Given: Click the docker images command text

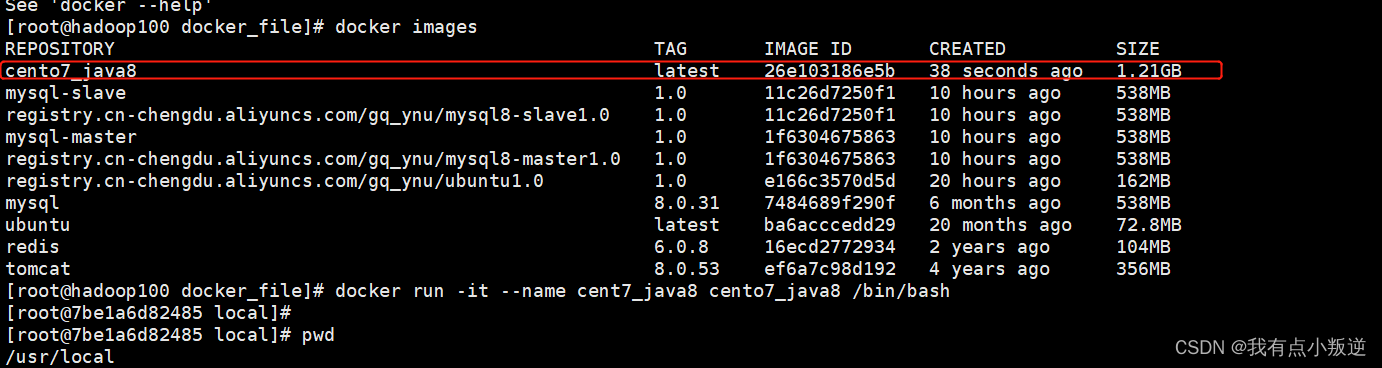Looking at the screenshot, I should [x=406, y=27].
